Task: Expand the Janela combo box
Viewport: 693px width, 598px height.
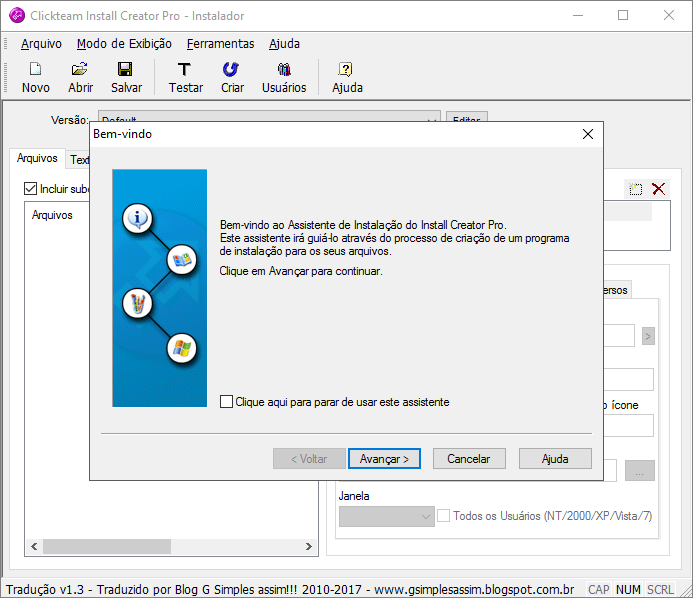Action: point(386,516)
